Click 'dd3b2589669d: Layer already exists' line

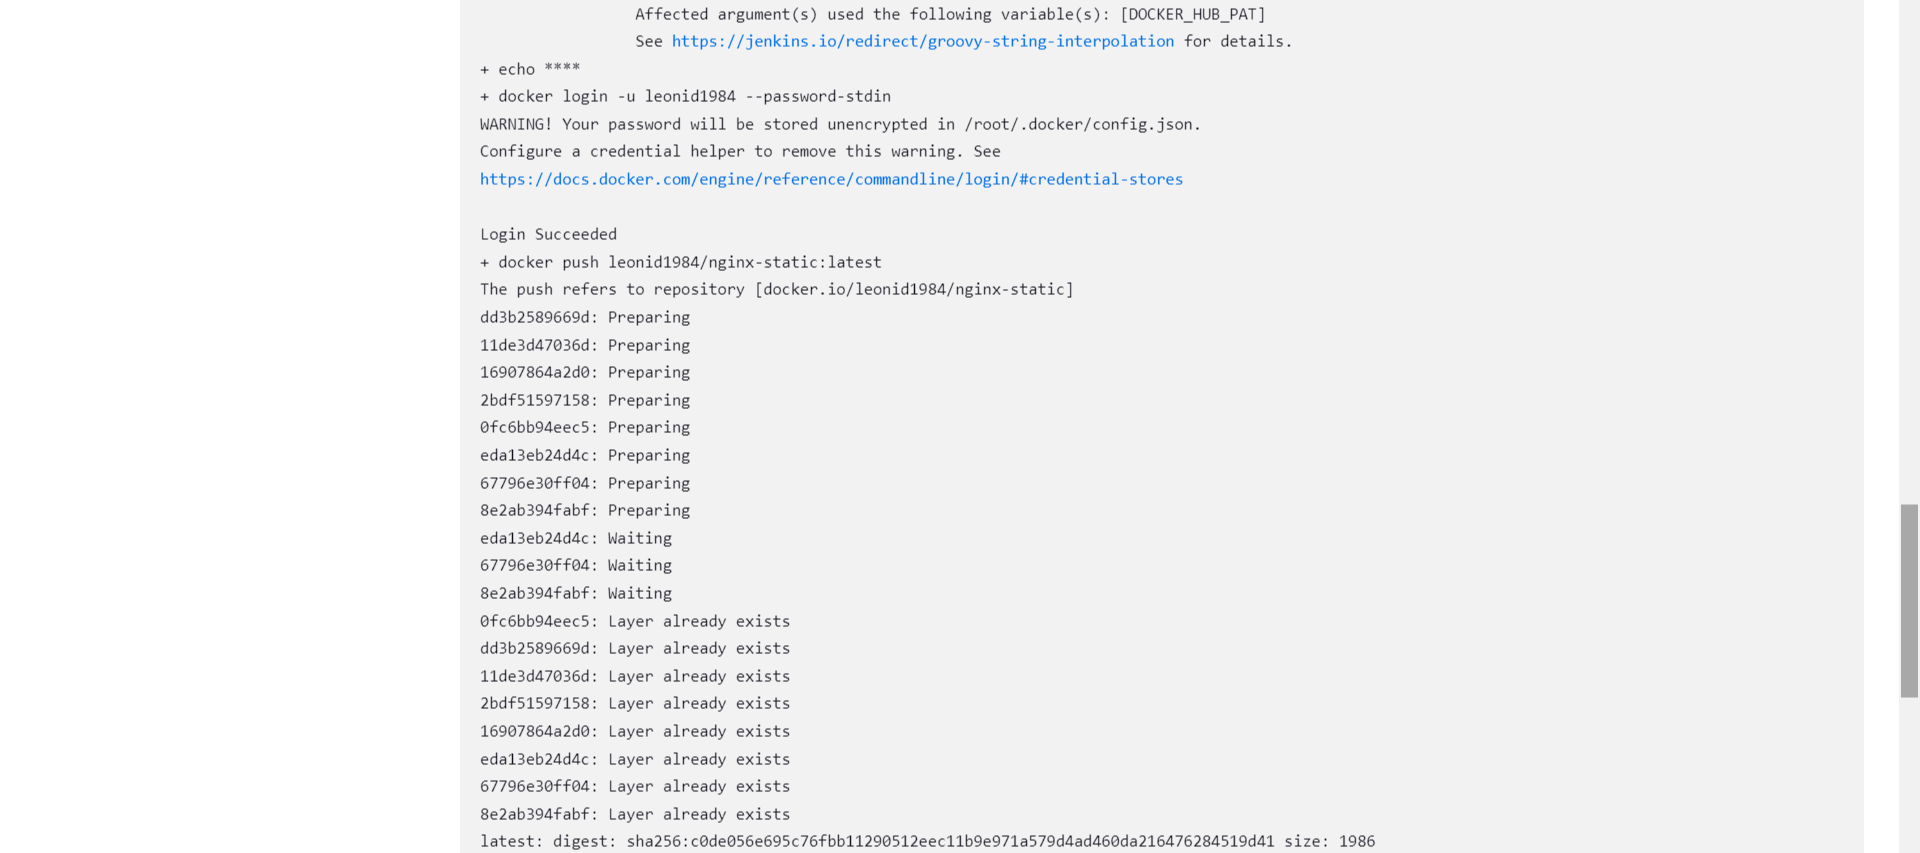[x=635, y=648]
